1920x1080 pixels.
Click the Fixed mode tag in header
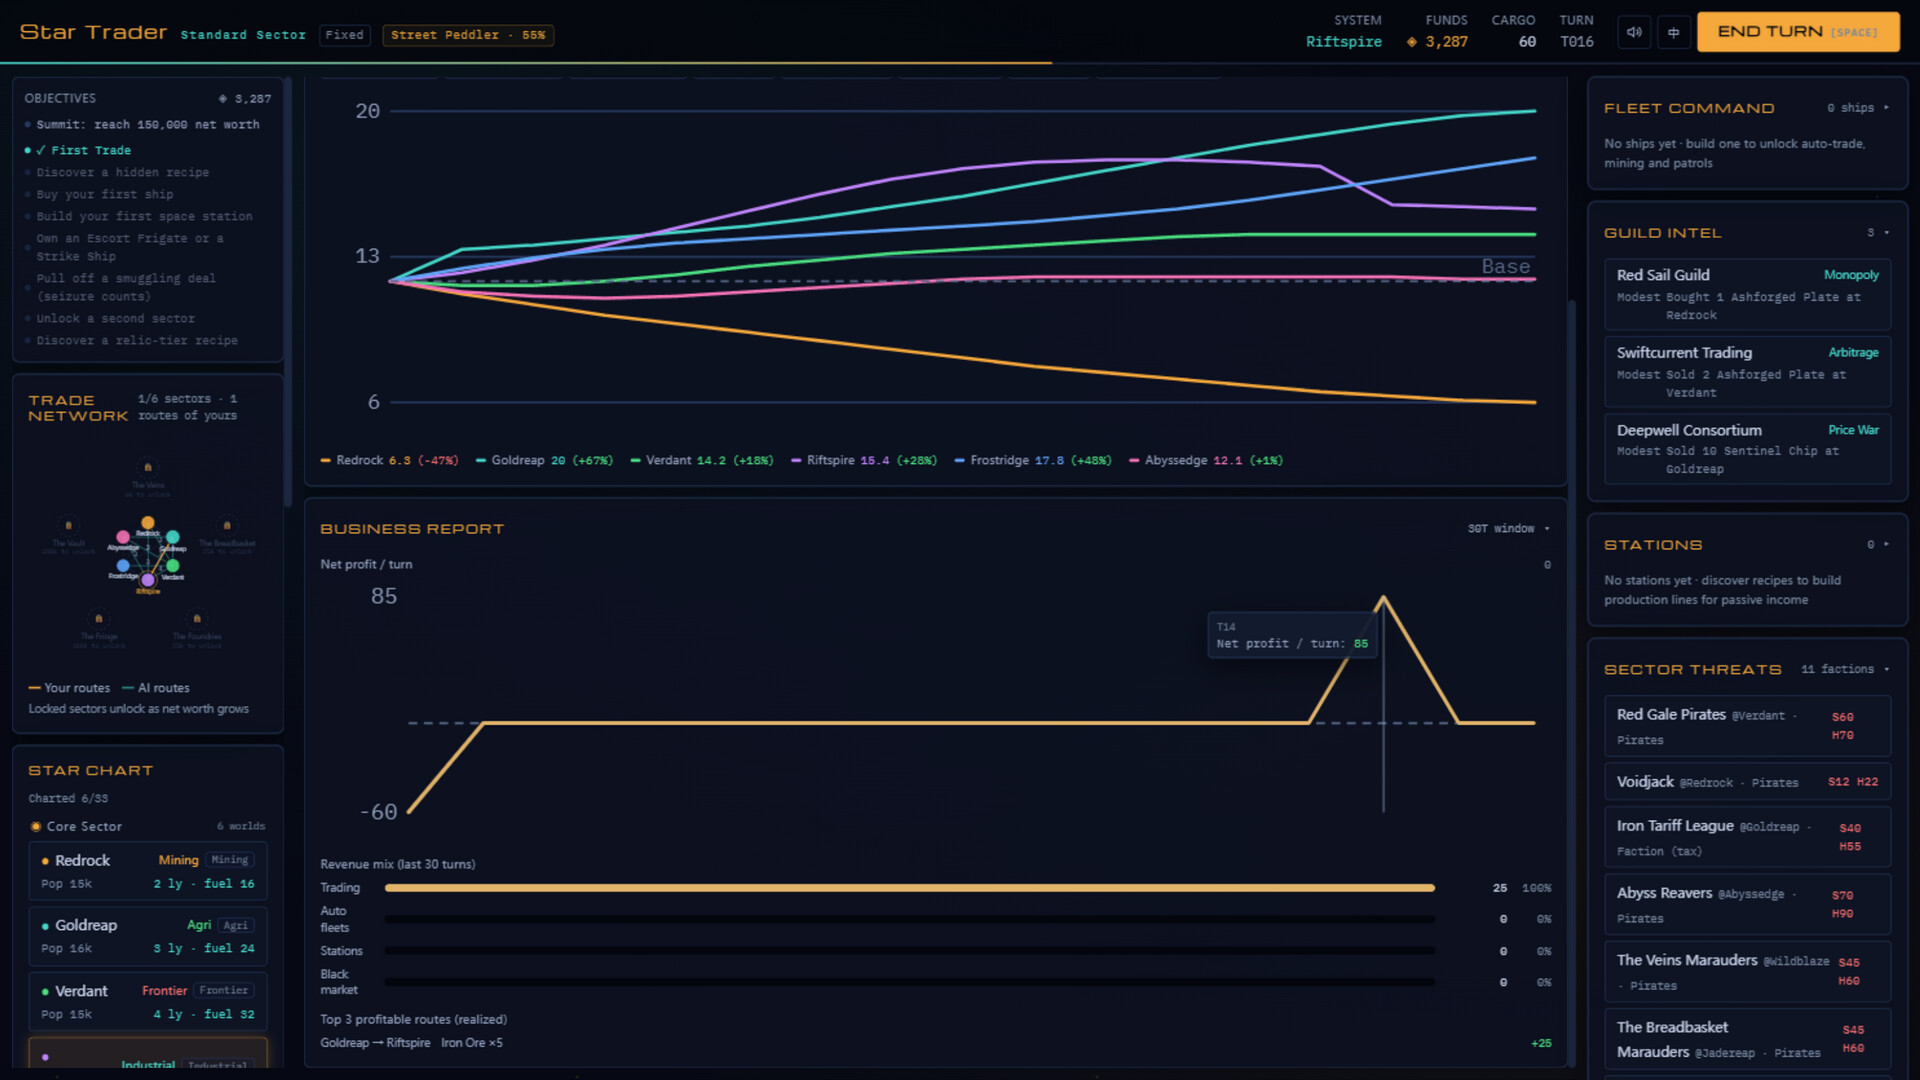coord(345,35)
